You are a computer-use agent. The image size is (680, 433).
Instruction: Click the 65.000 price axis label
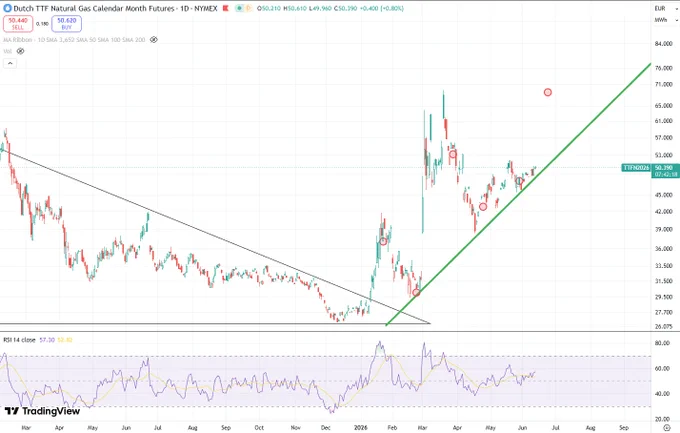[664, 105]
